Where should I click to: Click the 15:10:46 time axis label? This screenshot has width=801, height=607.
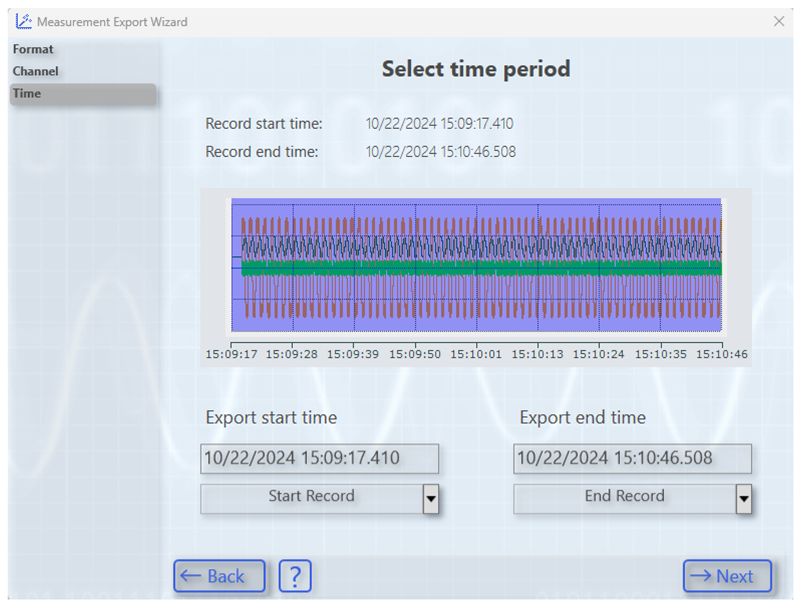pos(722,354)
